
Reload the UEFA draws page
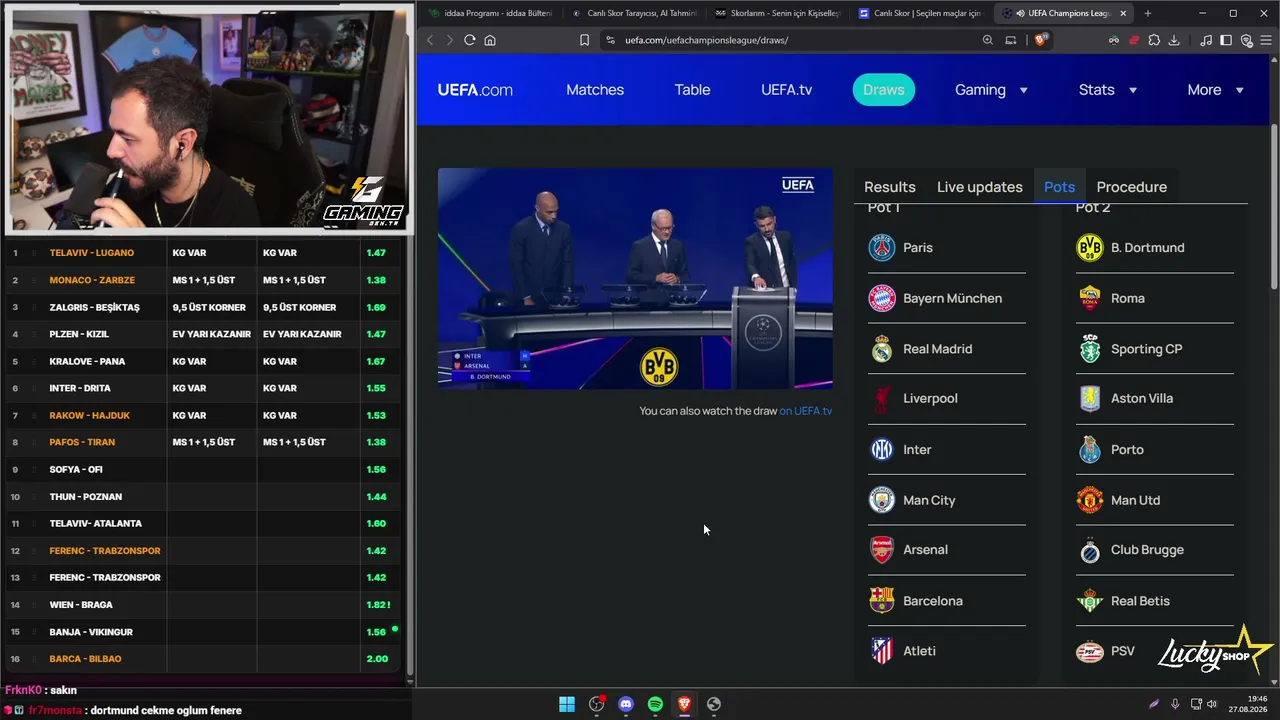[469, 40]
